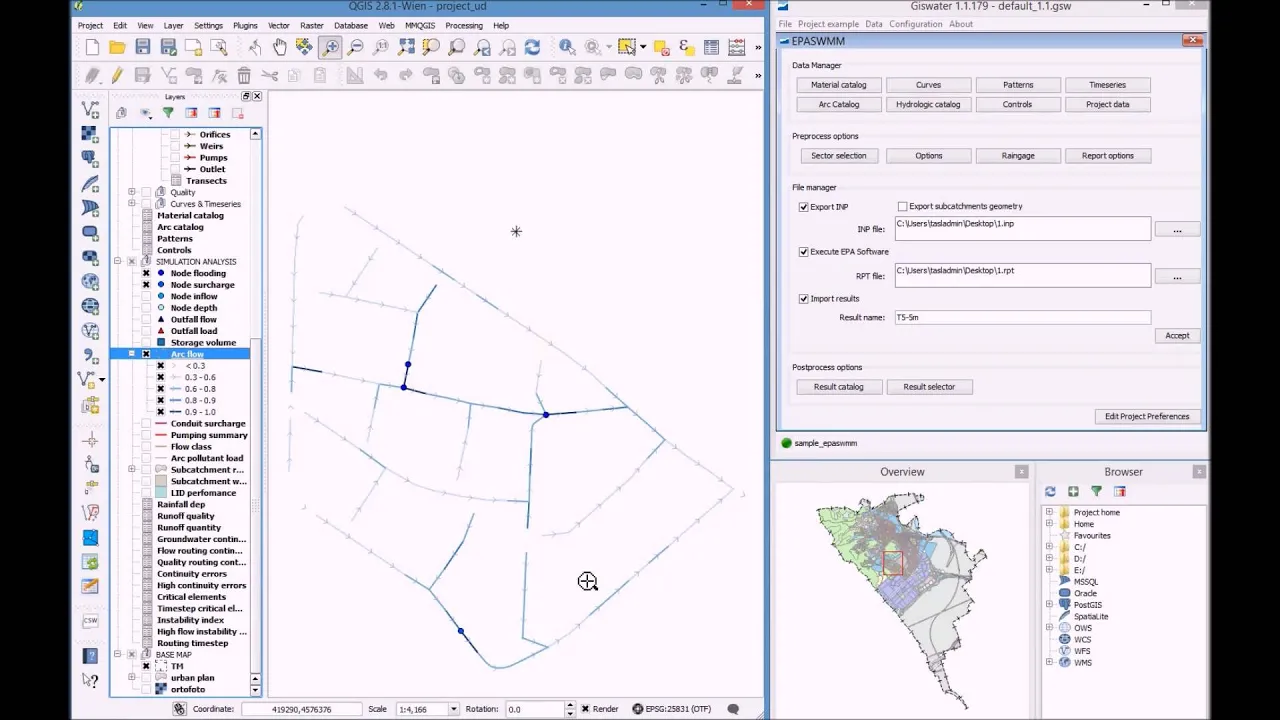Viewport: 1280px width, 720px height.
Task: Toggle the Render checkbox
Action: (585, 709)
